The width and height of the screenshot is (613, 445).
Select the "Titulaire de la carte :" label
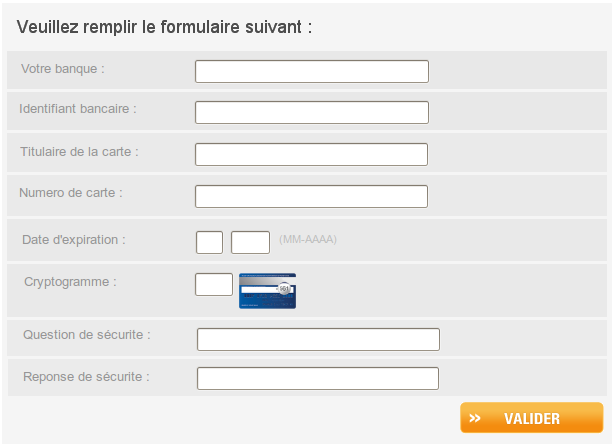click(79, 152)
